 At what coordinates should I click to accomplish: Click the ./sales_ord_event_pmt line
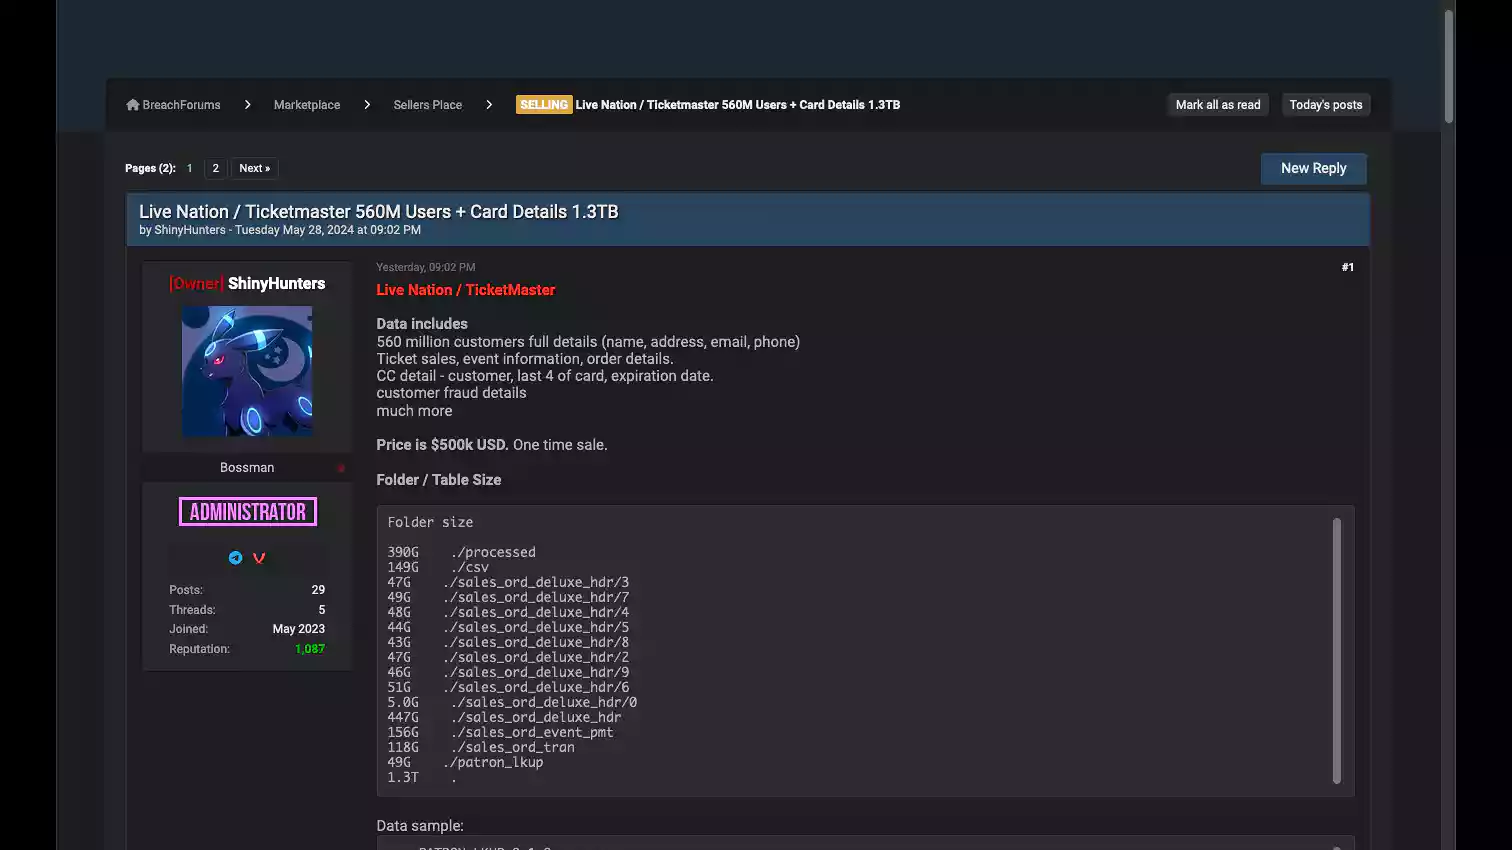pyautogui.click(x=500, y=732)
